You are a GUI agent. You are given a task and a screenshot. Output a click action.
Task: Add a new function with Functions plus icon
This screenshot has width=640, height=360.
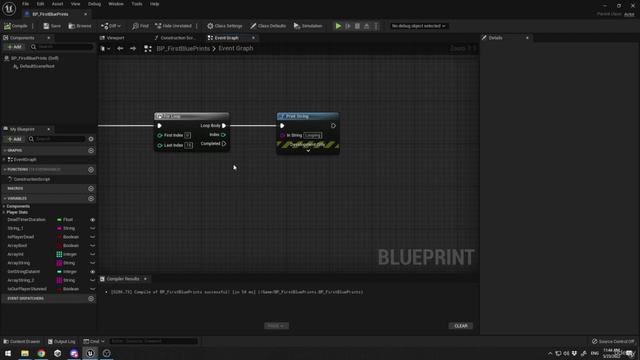click(91, 169)
